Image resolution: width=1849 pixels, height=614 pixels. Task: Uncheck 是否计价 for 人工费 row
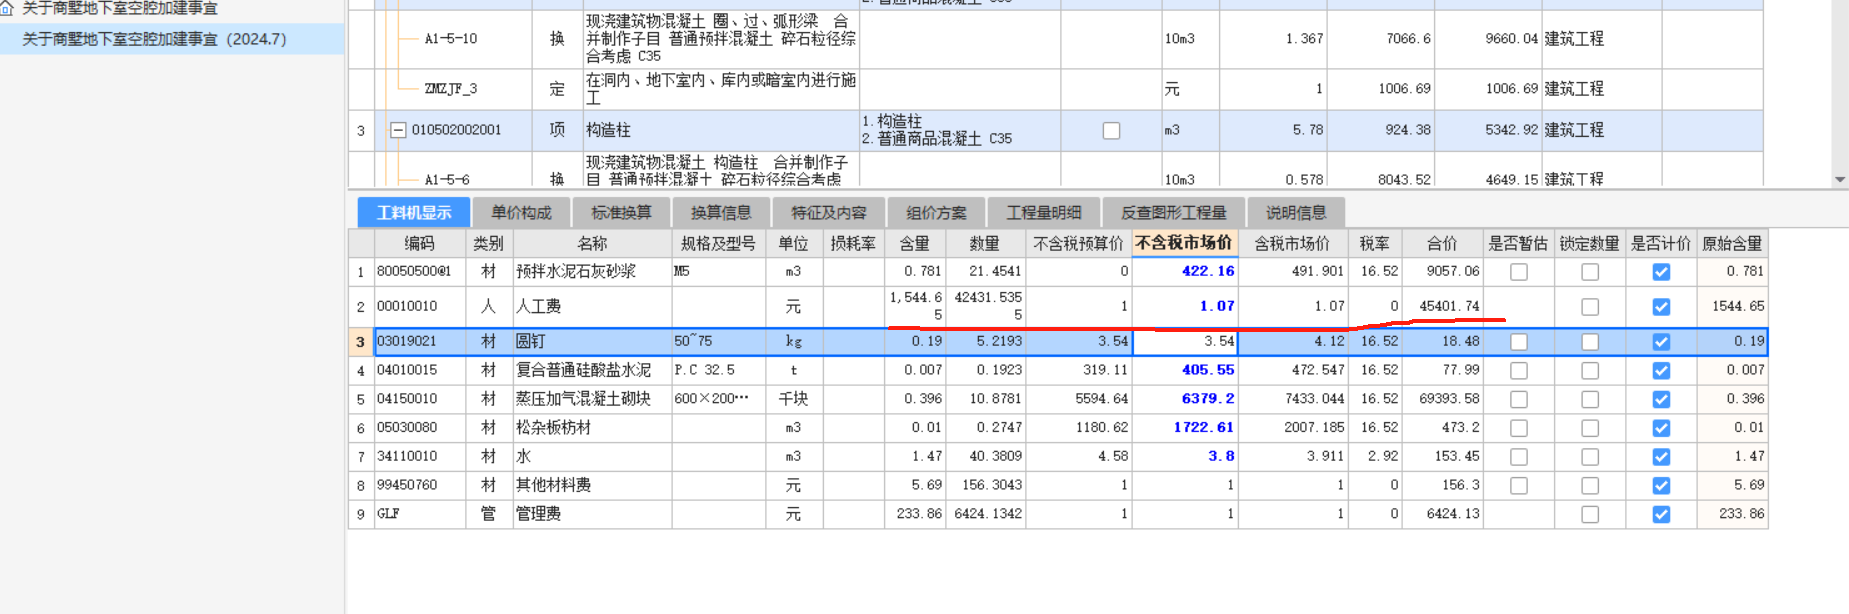[1661, 307]
